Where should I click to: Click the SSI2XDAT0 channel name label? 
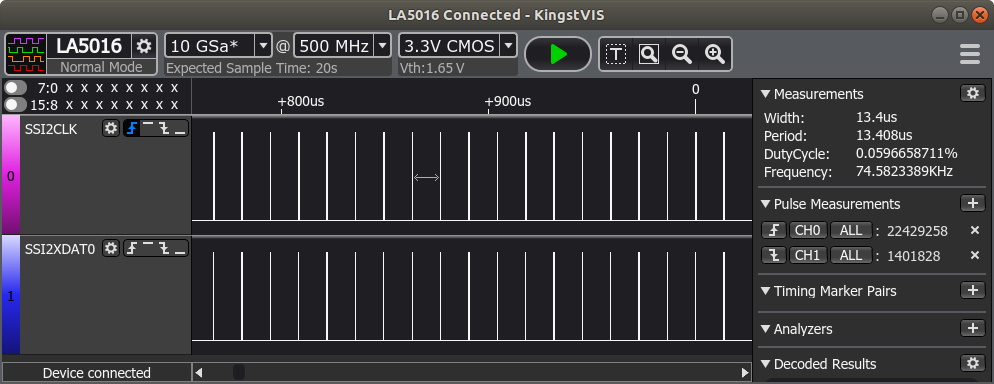[x=60, y=249]
